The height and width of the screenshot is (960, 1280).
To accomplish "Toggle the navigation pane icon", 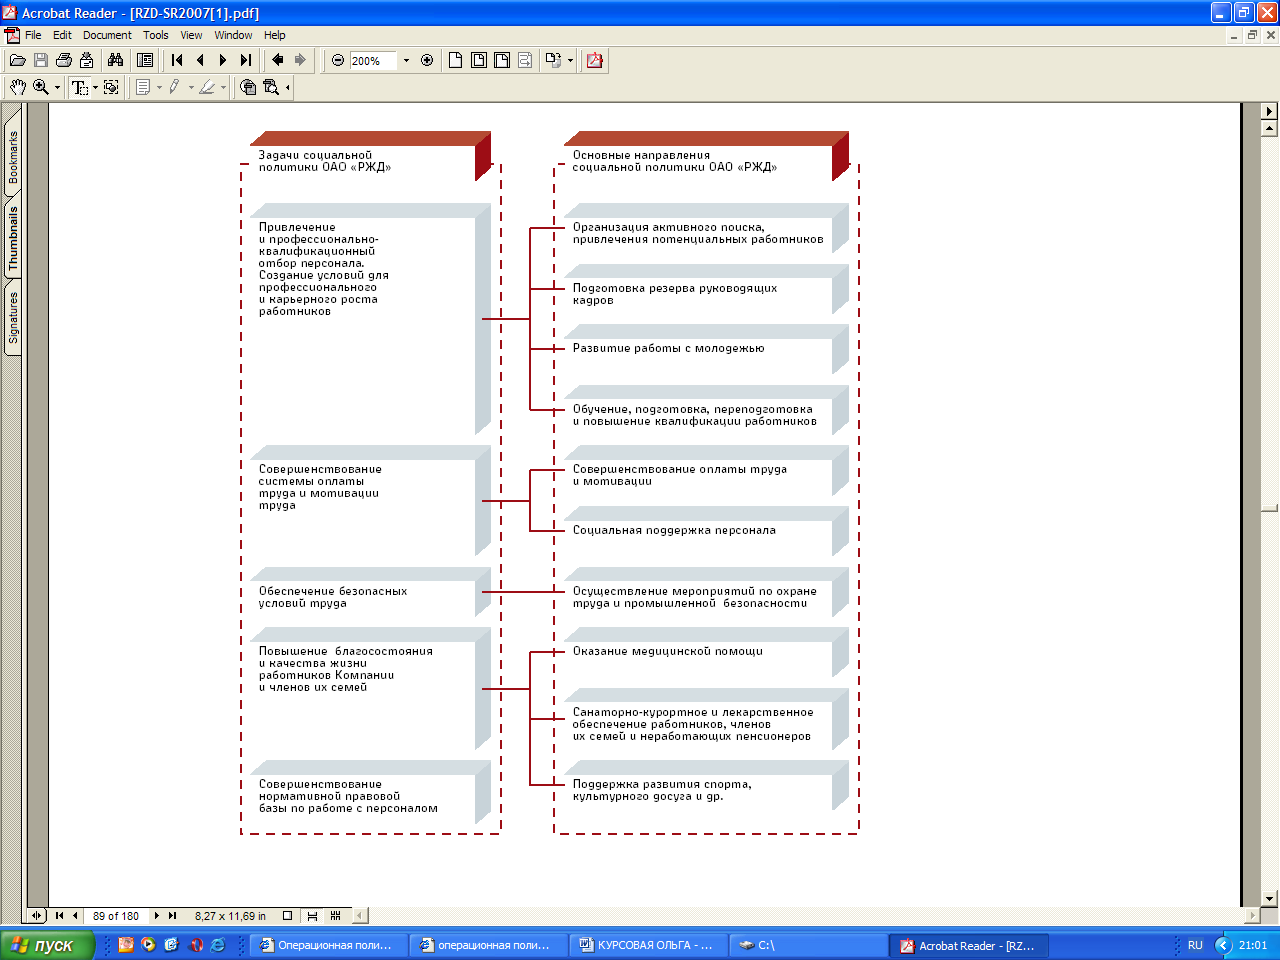I will (x=145, y=61).
